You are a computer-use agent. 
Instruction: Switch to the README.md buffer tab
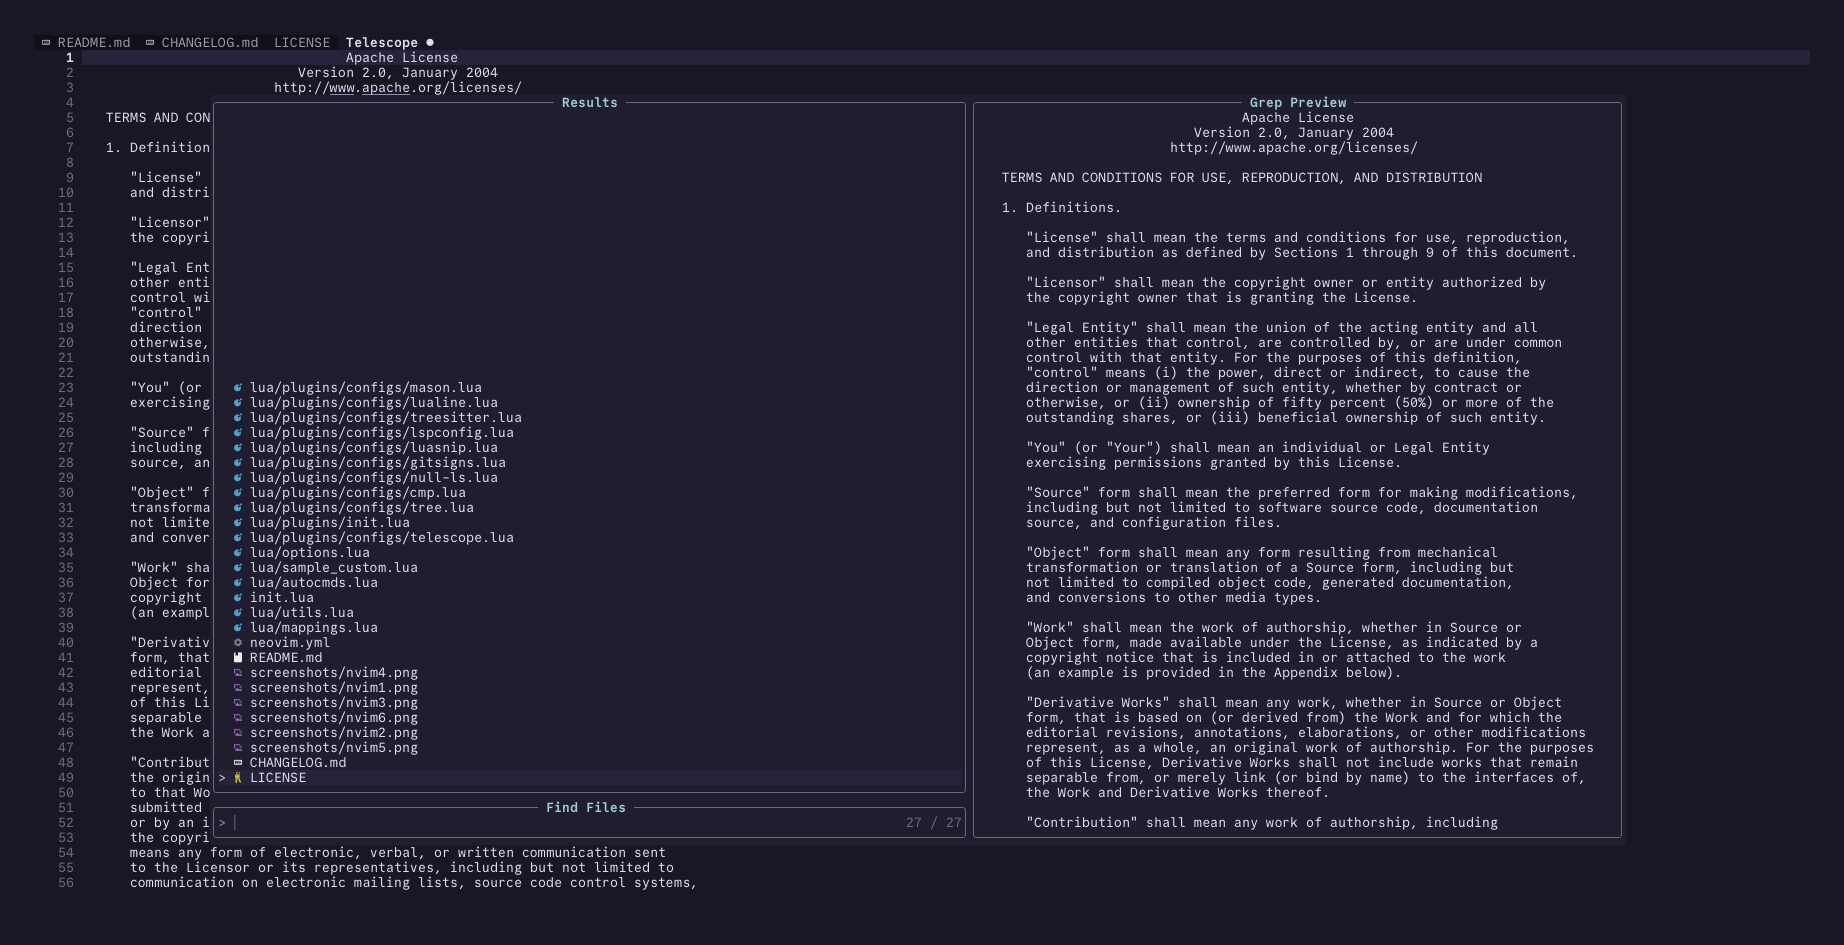coord(93,43)
